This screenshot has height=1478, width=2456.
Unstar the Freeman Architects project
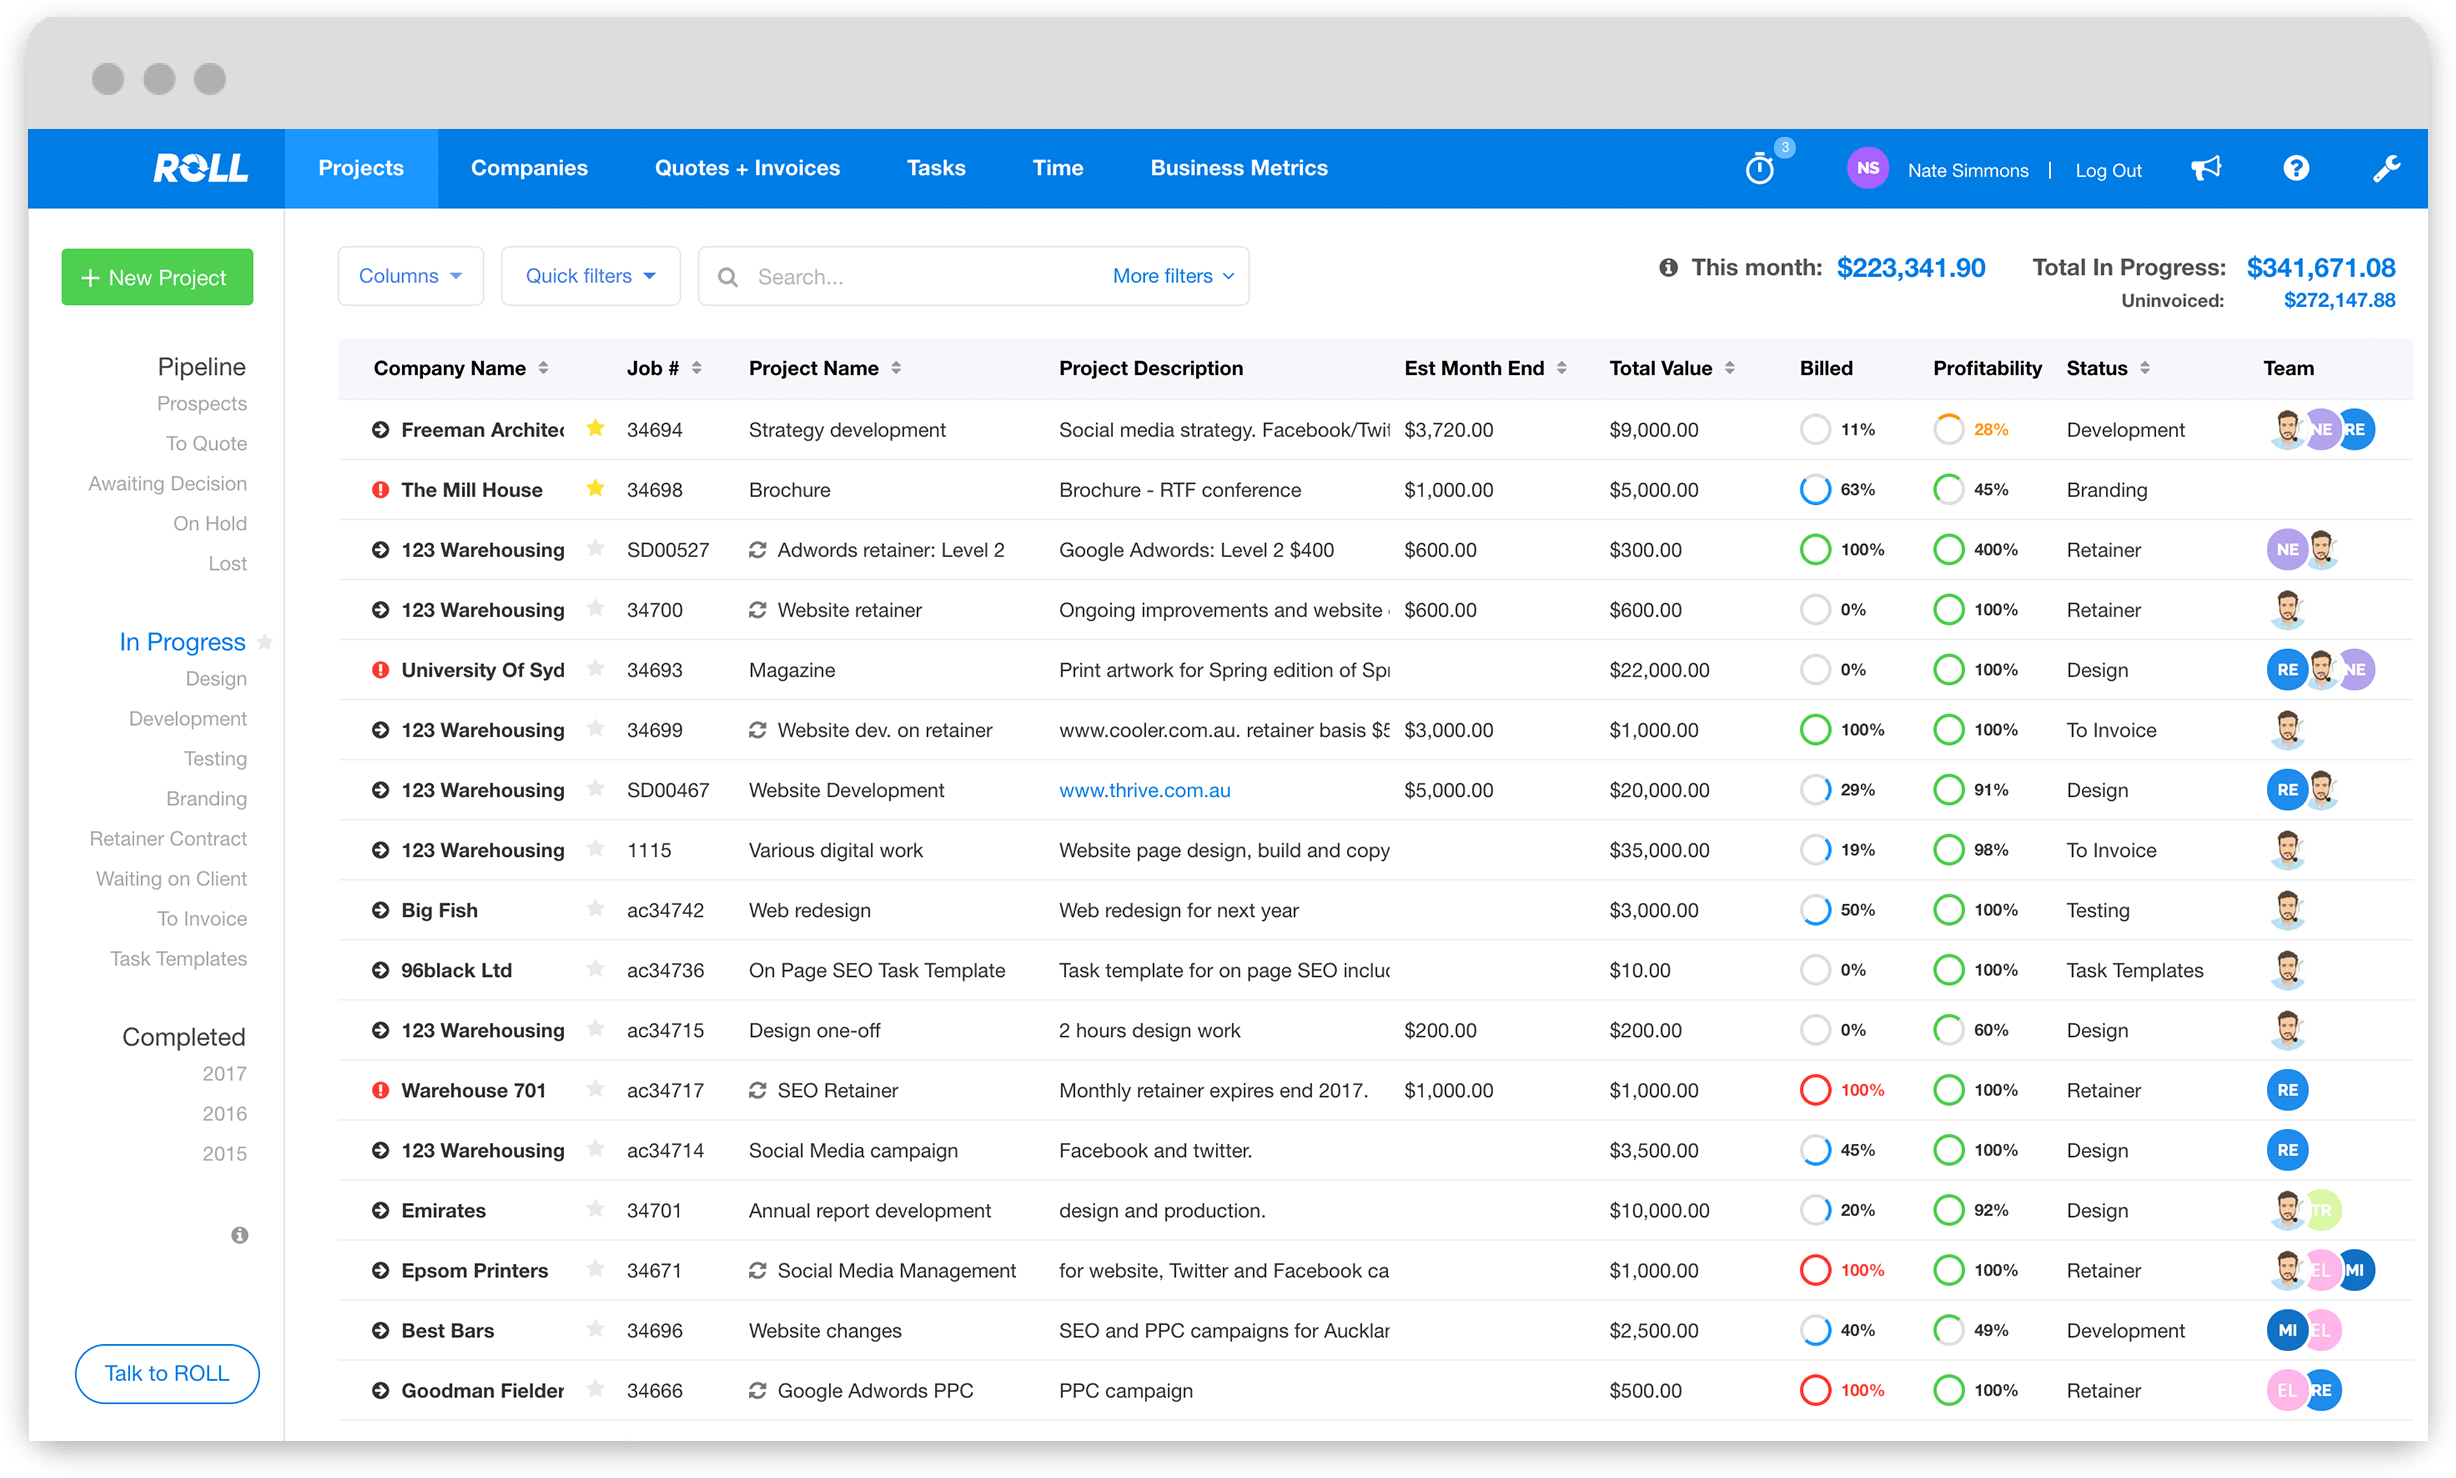(595, 428)
